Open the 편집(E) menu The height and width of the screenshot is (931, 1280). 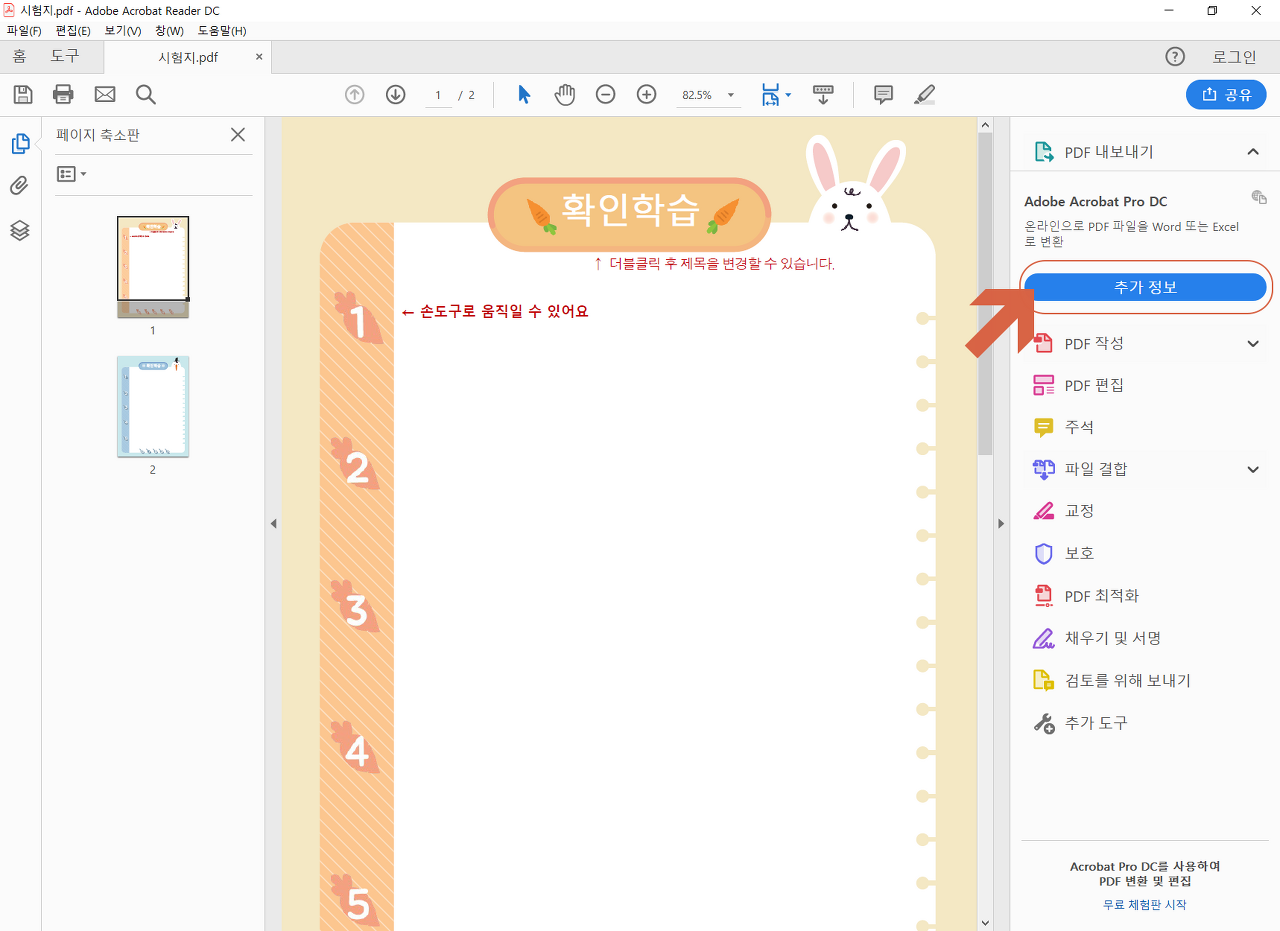(x=73, y=31)
